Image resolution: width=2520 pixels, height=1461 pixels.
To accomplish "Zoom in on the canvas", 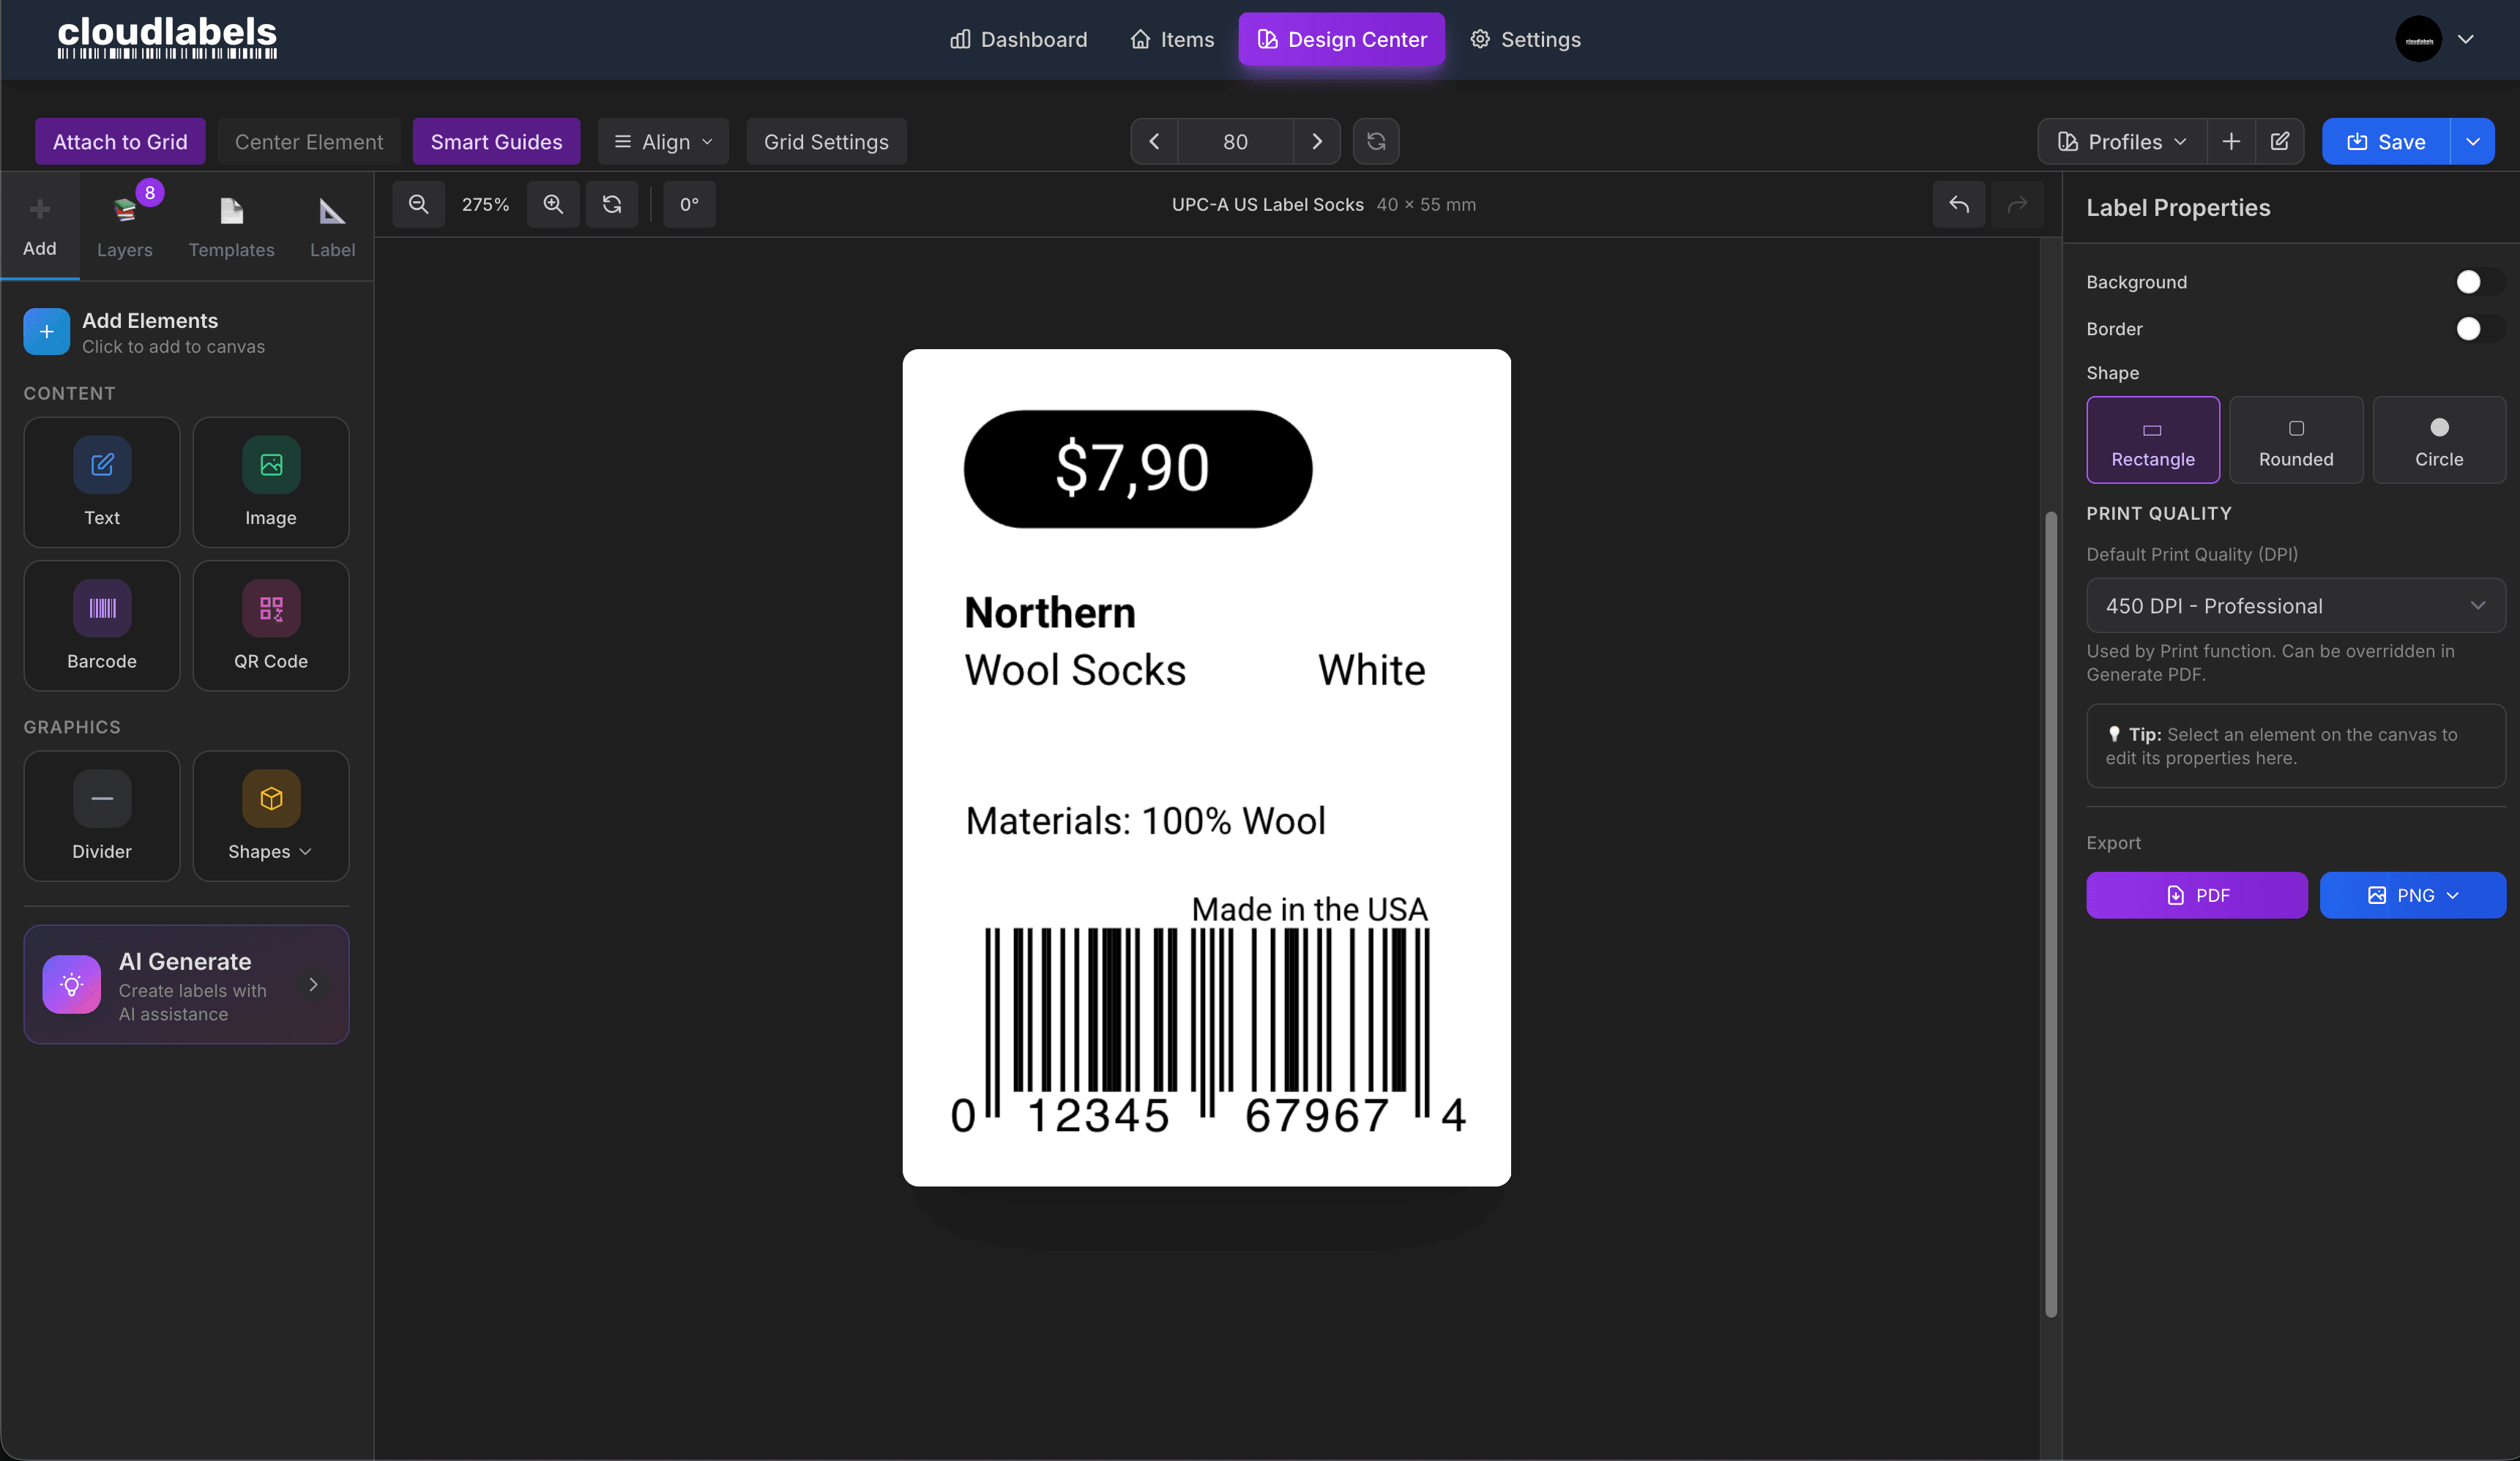I will point(553,204).
